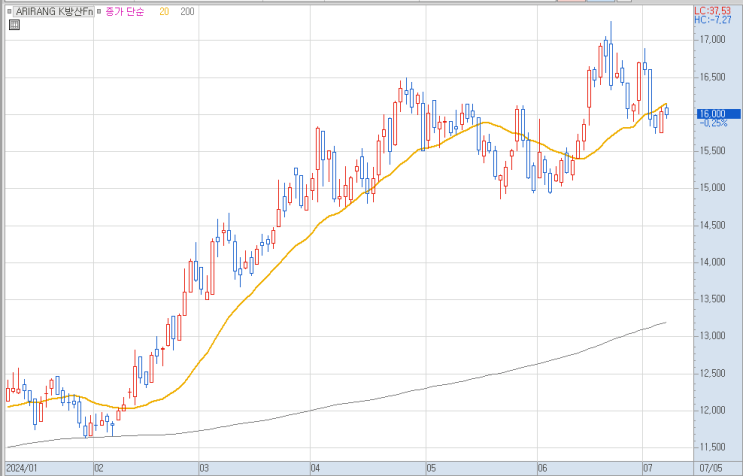The image size is (743, 476).
Task: Click the 13,500 price axis label
Action: [712, 299]
